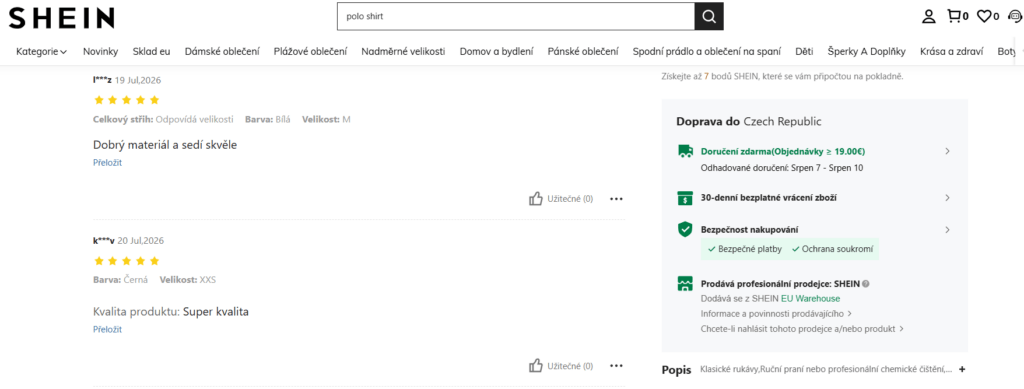
Task: Open seller information and obligations link
Action: pyautogui.click(x=776, y=314)
